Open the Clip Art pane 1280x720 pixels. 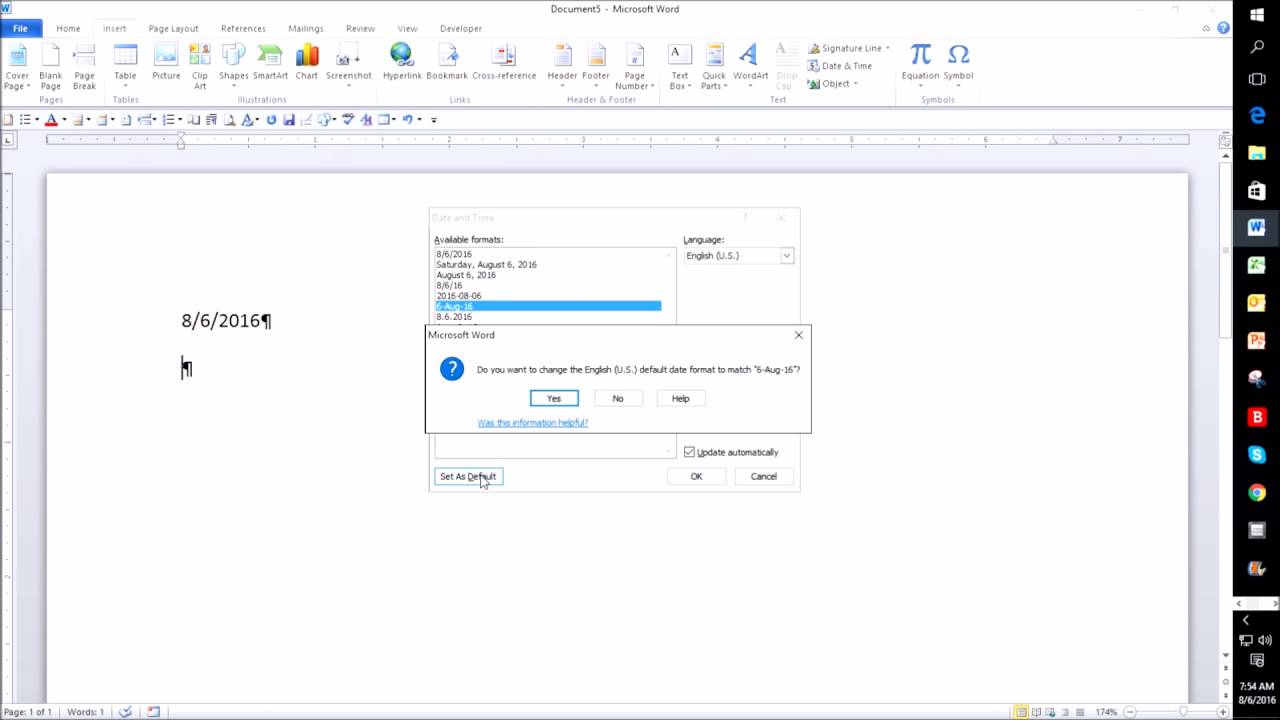(200, 67)
